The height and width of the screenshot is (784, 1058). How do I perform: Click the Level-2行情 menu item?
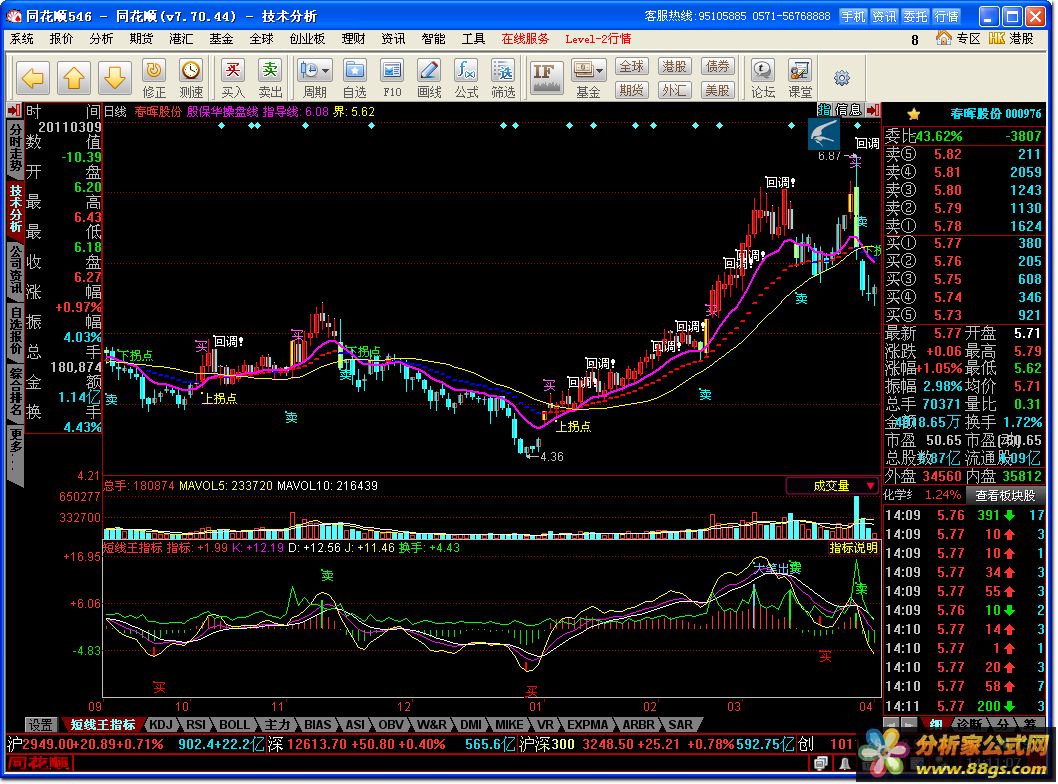[598, 39]
